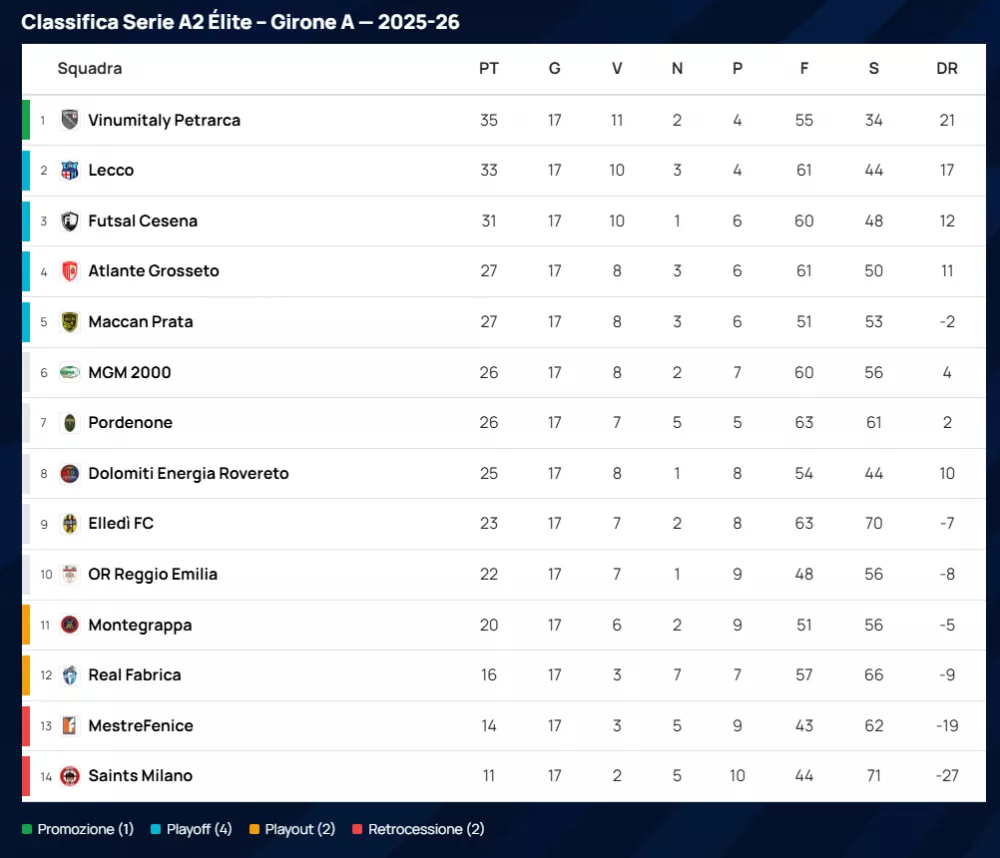
Task: Click the orange Playout legend swatch
Action: tap(254, 829)
